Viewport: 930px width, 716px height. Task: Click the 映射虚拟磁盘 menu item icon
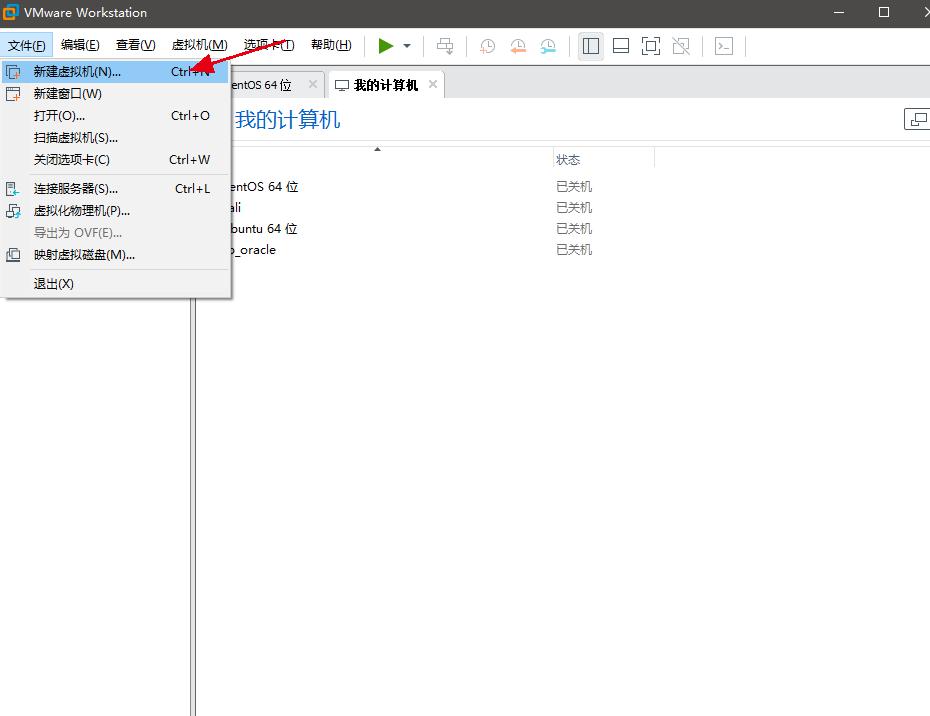[x=13, y=254]
